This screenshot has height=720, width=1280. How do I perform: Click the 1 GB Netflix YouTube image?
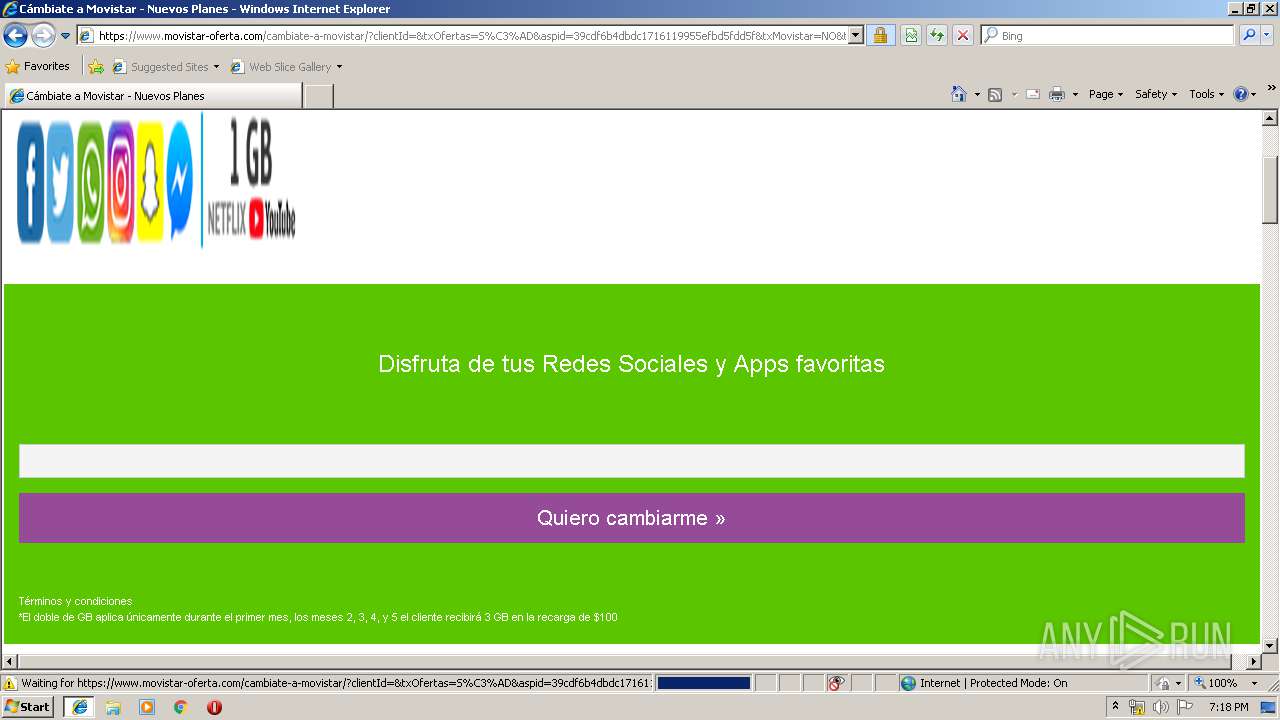click(252, 179)
